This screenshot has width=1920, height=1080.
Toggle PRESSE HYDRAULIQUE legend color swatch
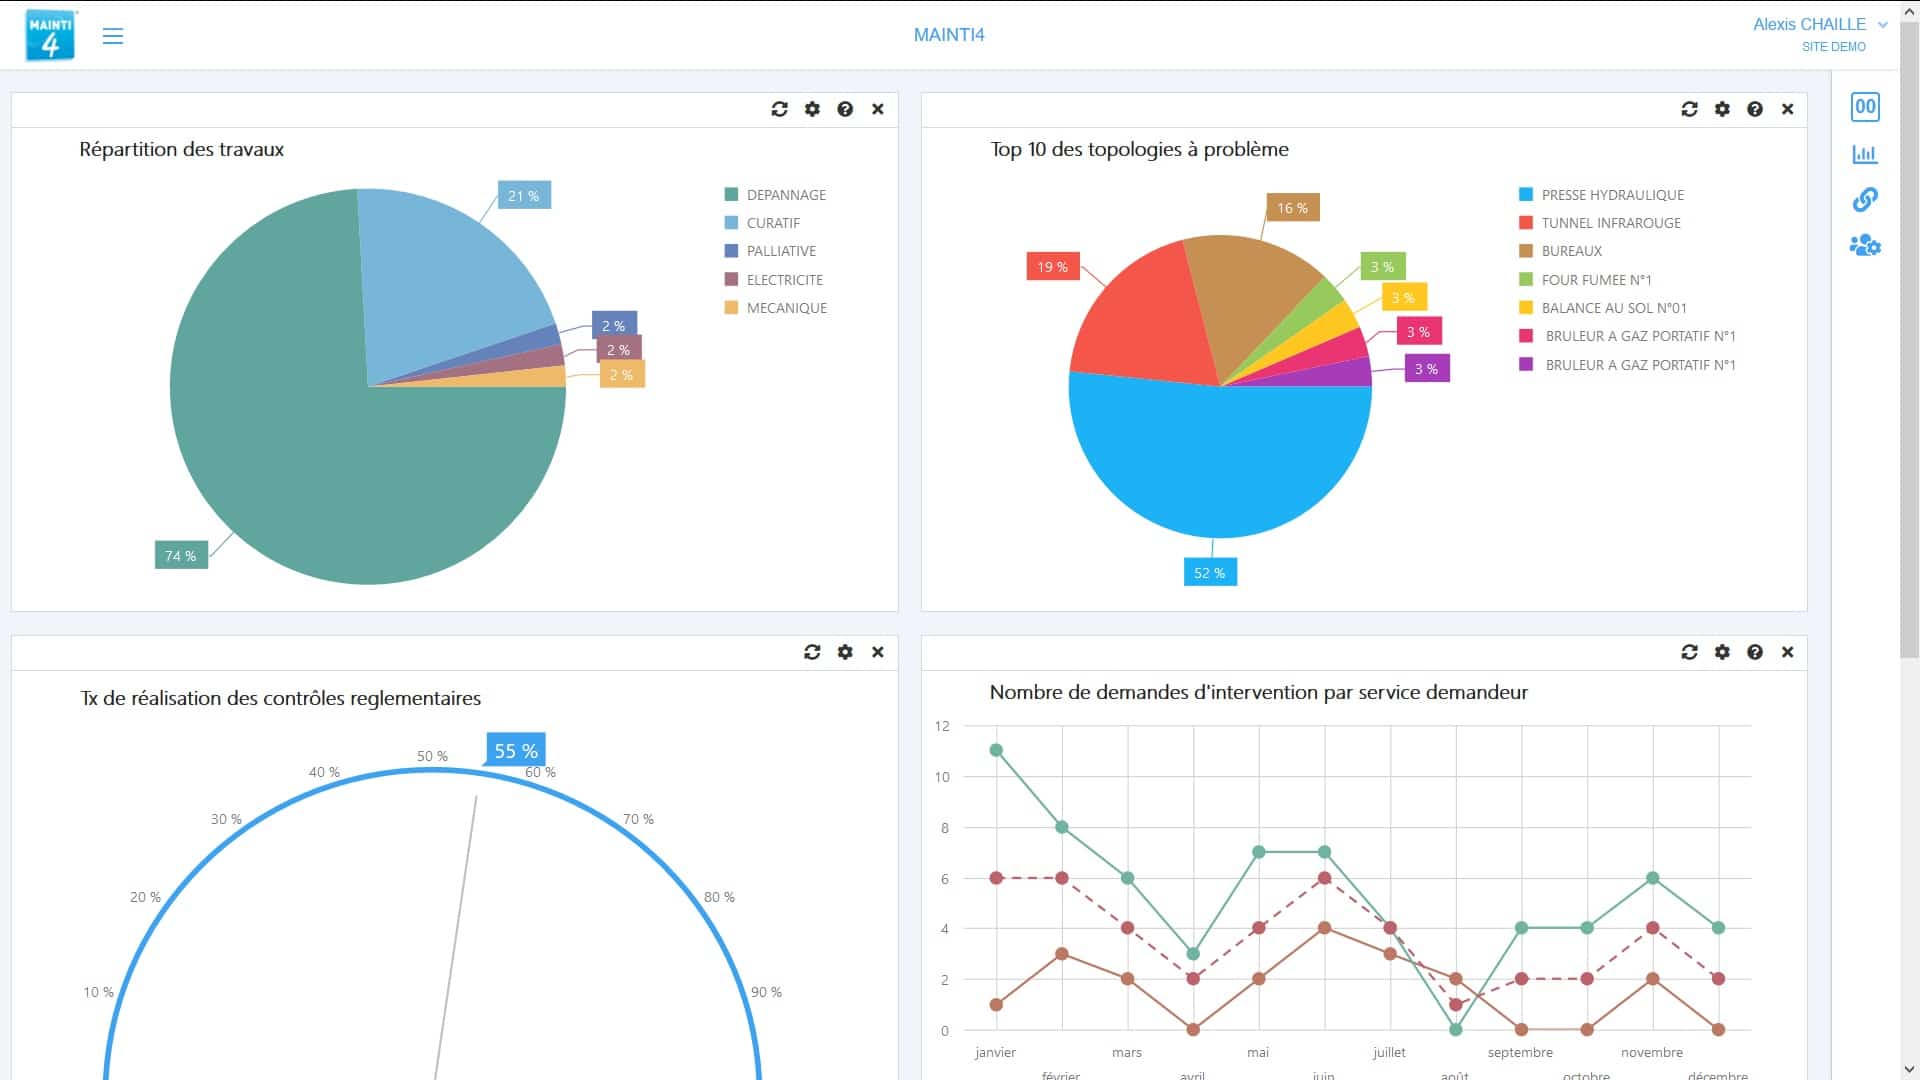(1526, 194)
